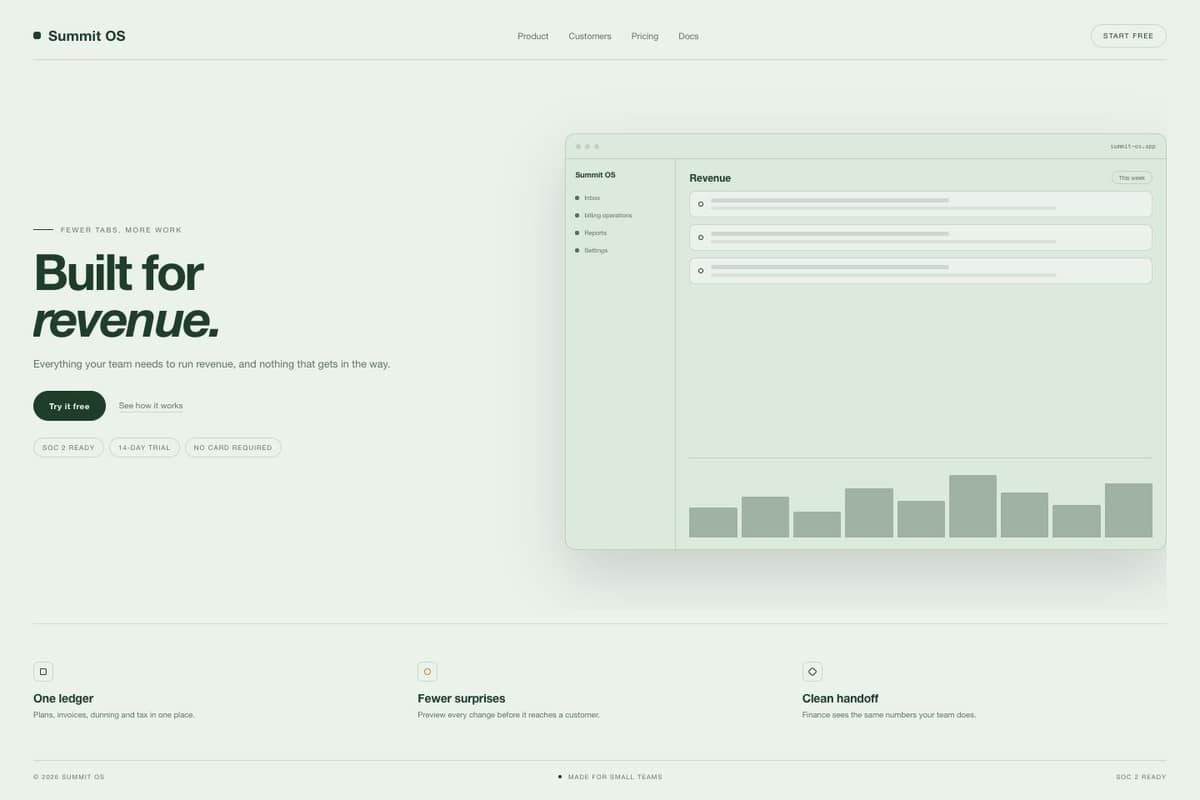Click the diamond icon above Clean handoff
Image resolution: width=1200 pixels, height=800 pixels.
(812, 672)
